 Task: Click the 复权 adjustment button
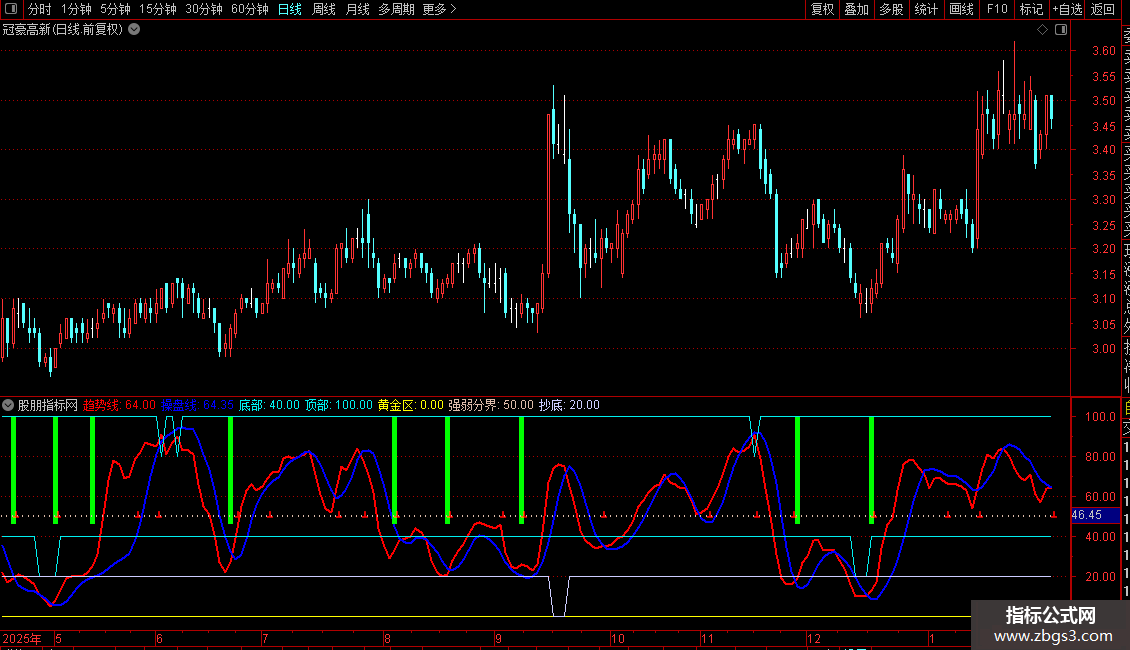[822, 9]
